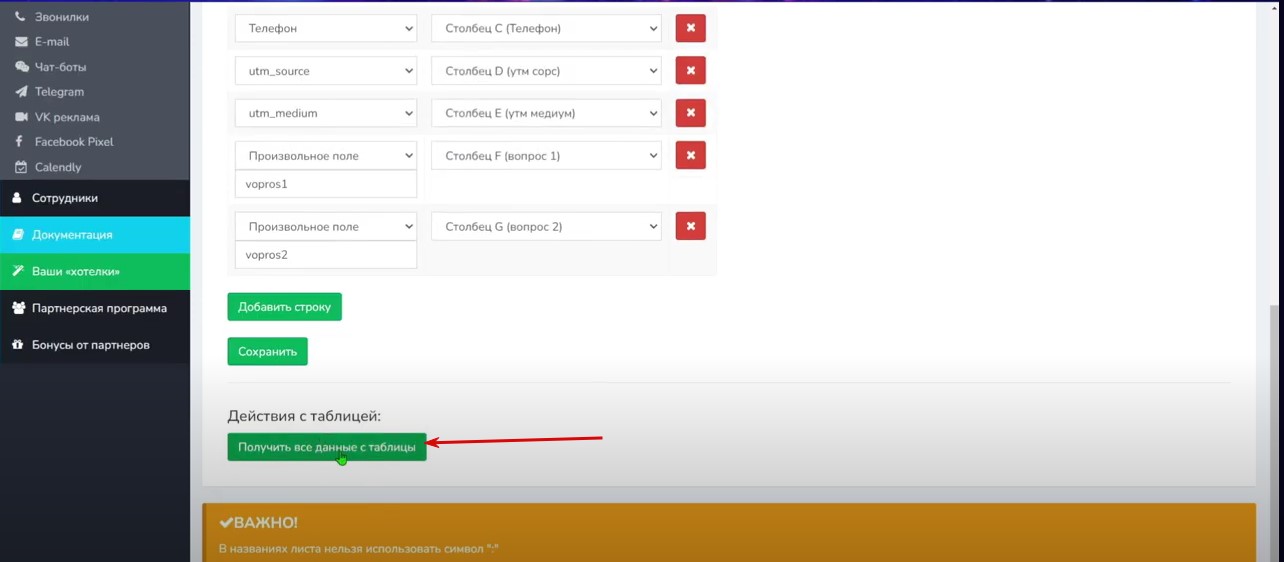Click the phone icon next to Звонилки

click(21, 17)
